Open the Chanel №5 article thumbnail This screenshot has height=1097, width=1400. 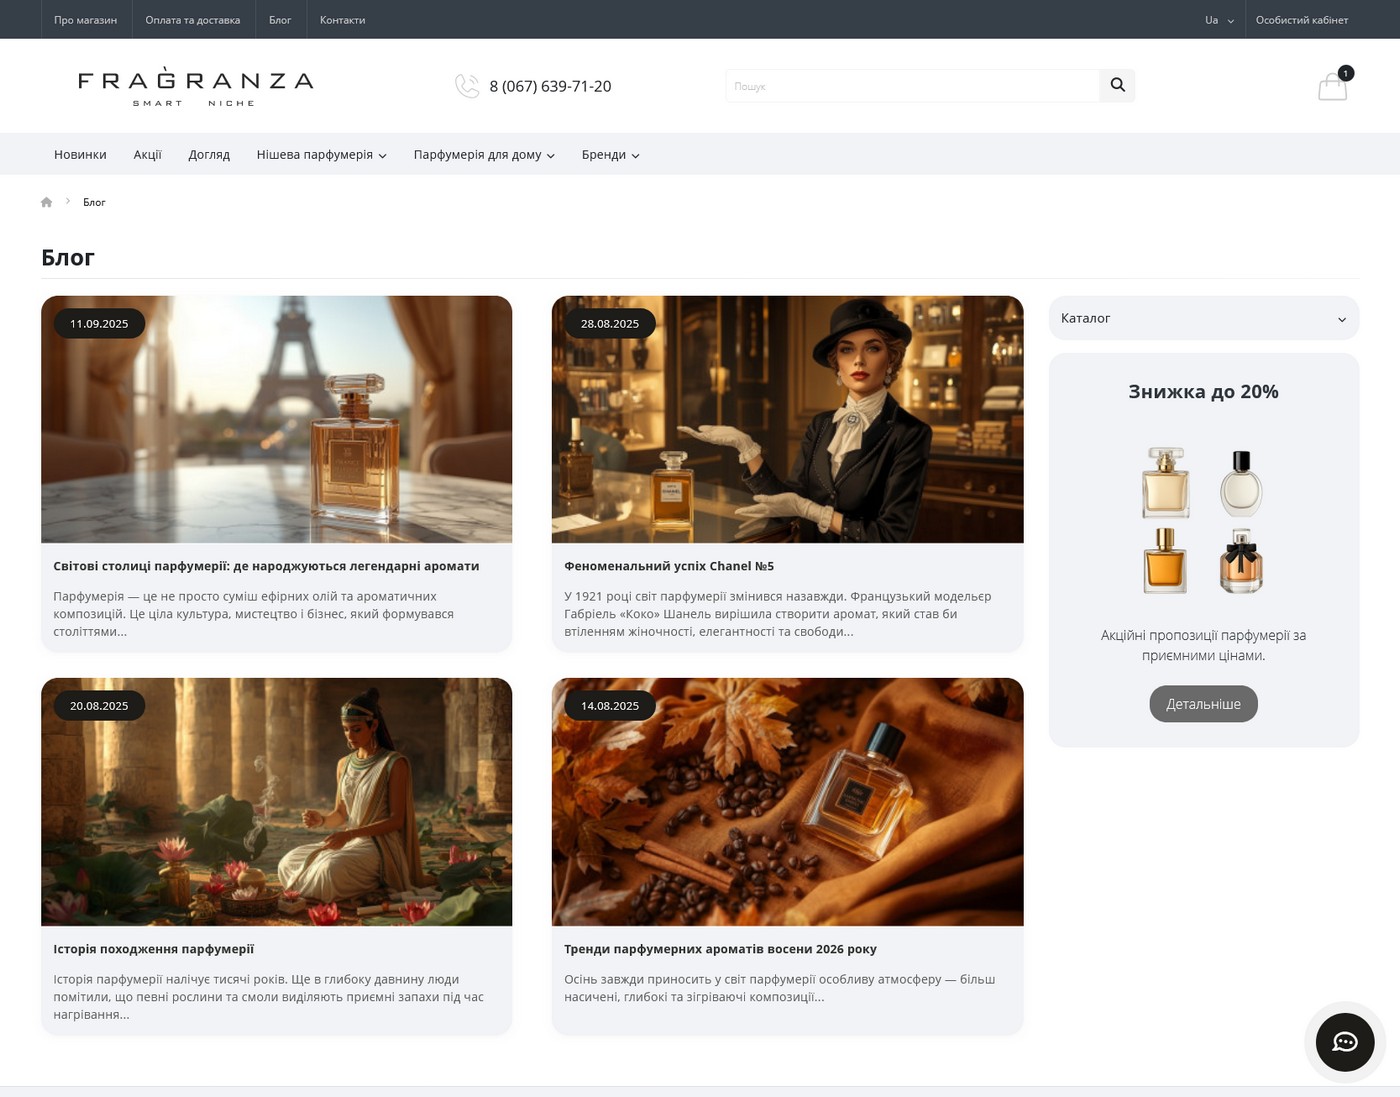pos(787,419)
